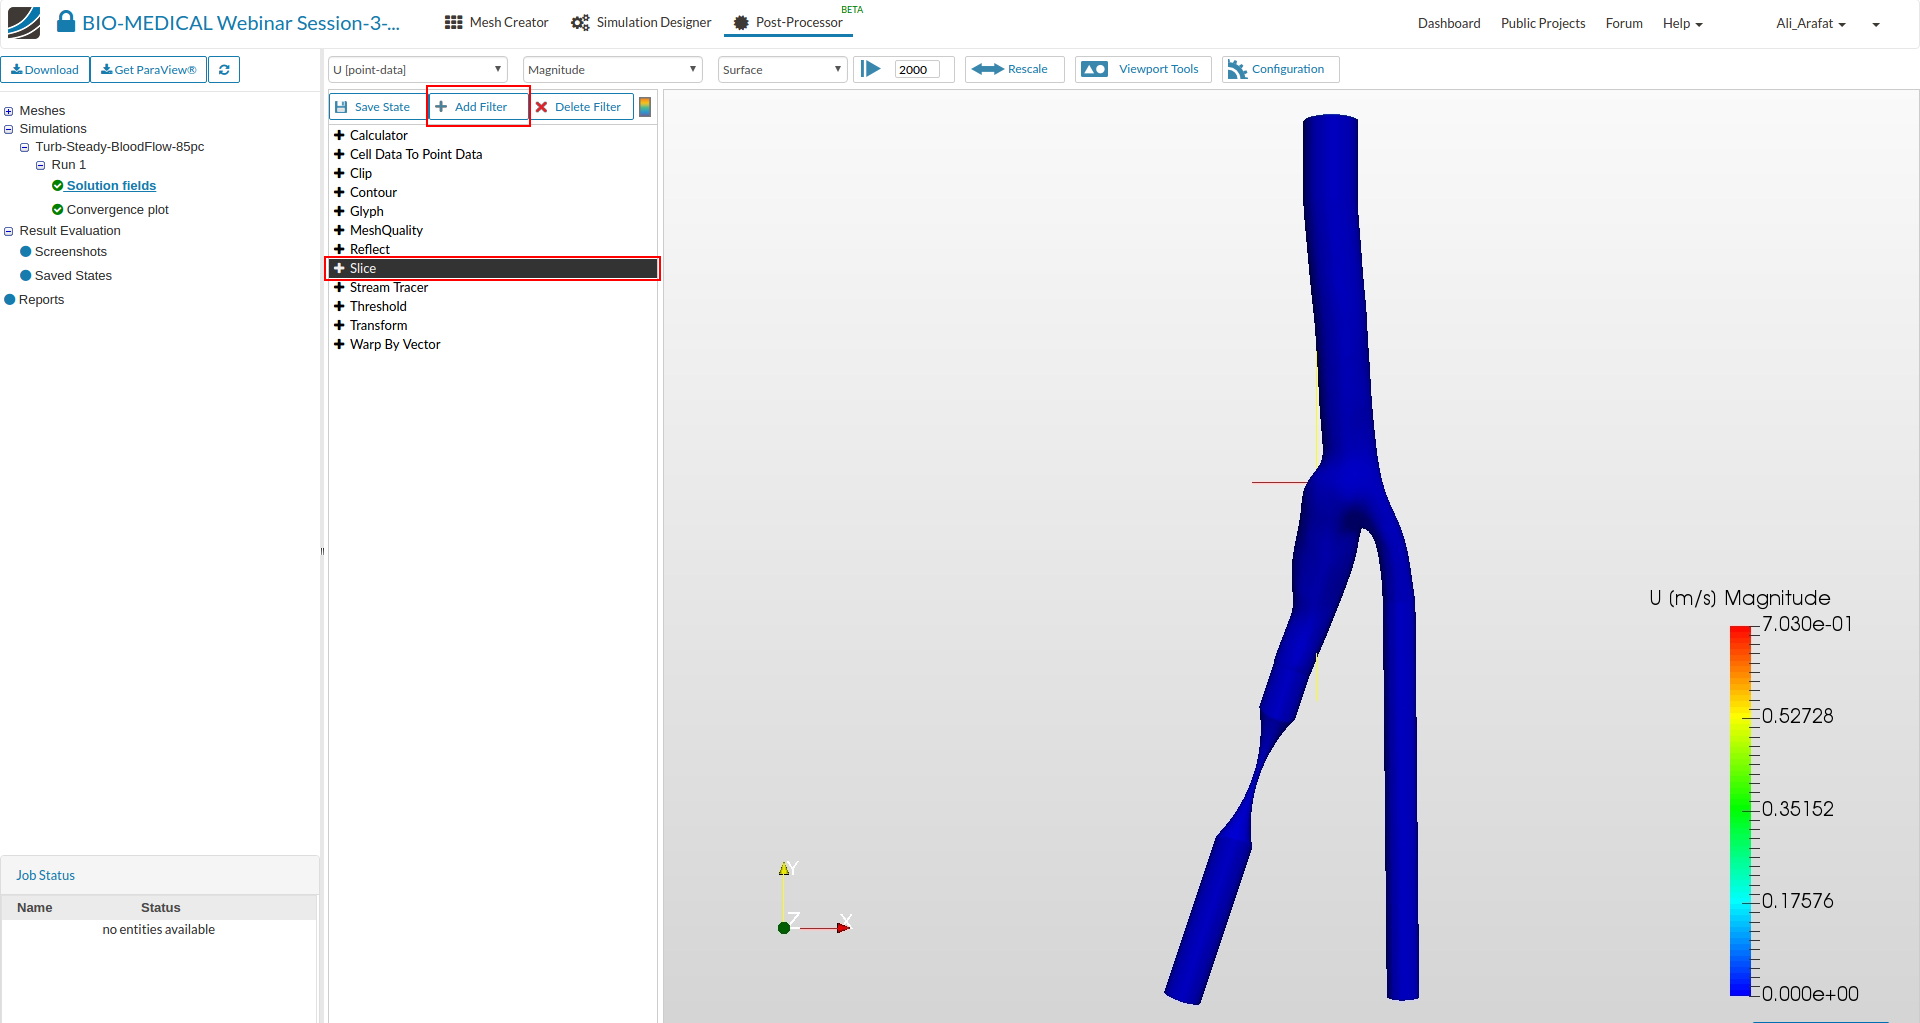
Task: Click the Get ParaView button
Action: coord(148,69)
